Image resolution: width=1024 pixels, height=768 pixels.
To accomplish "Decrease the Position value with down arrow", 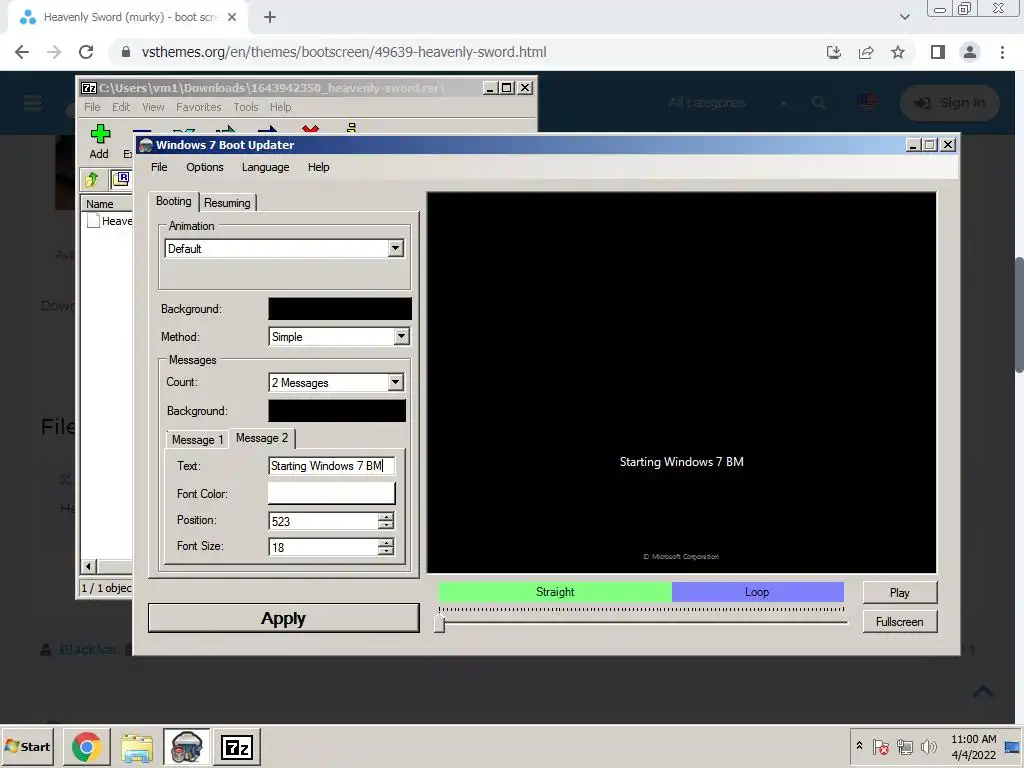I will tap(386, 525).
